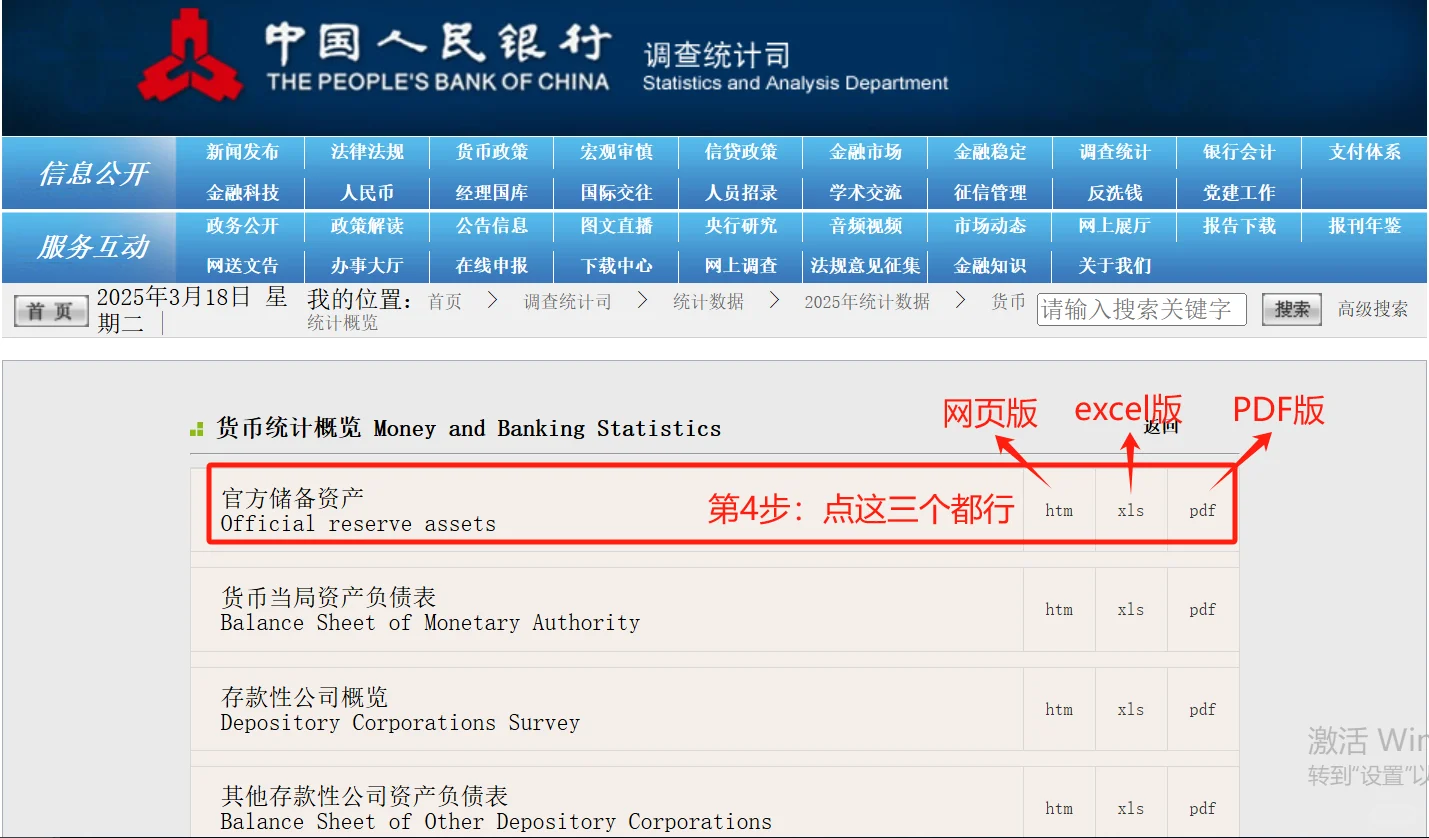Click the 存款性公司概览 row title

click(x=304, y=697)
